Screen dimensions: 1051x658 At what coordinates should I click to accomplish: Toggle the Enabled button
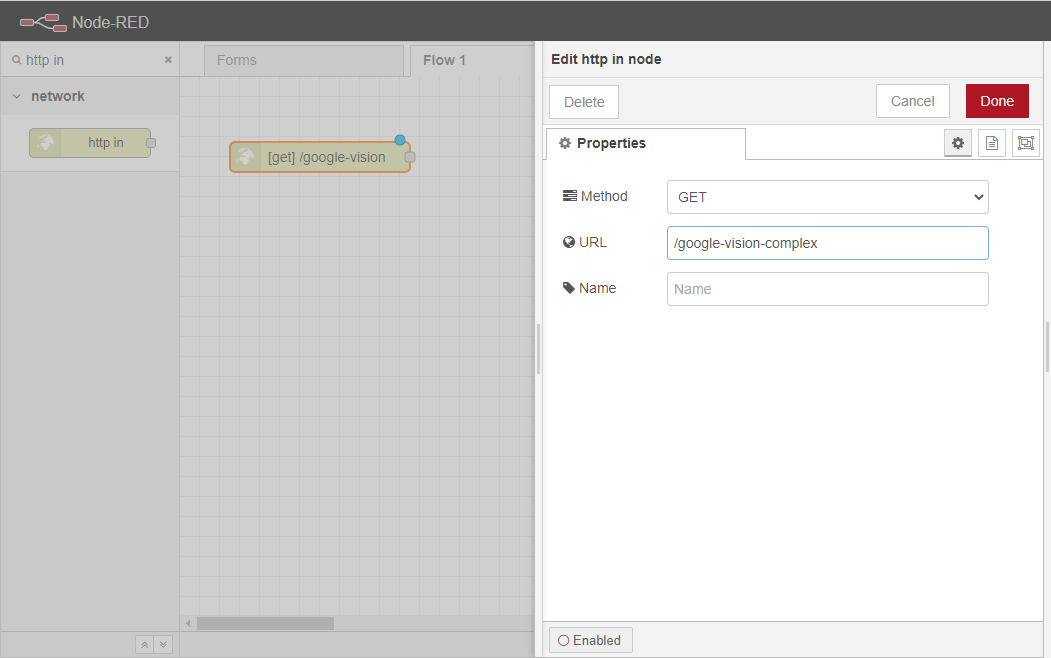coord(591,641)
